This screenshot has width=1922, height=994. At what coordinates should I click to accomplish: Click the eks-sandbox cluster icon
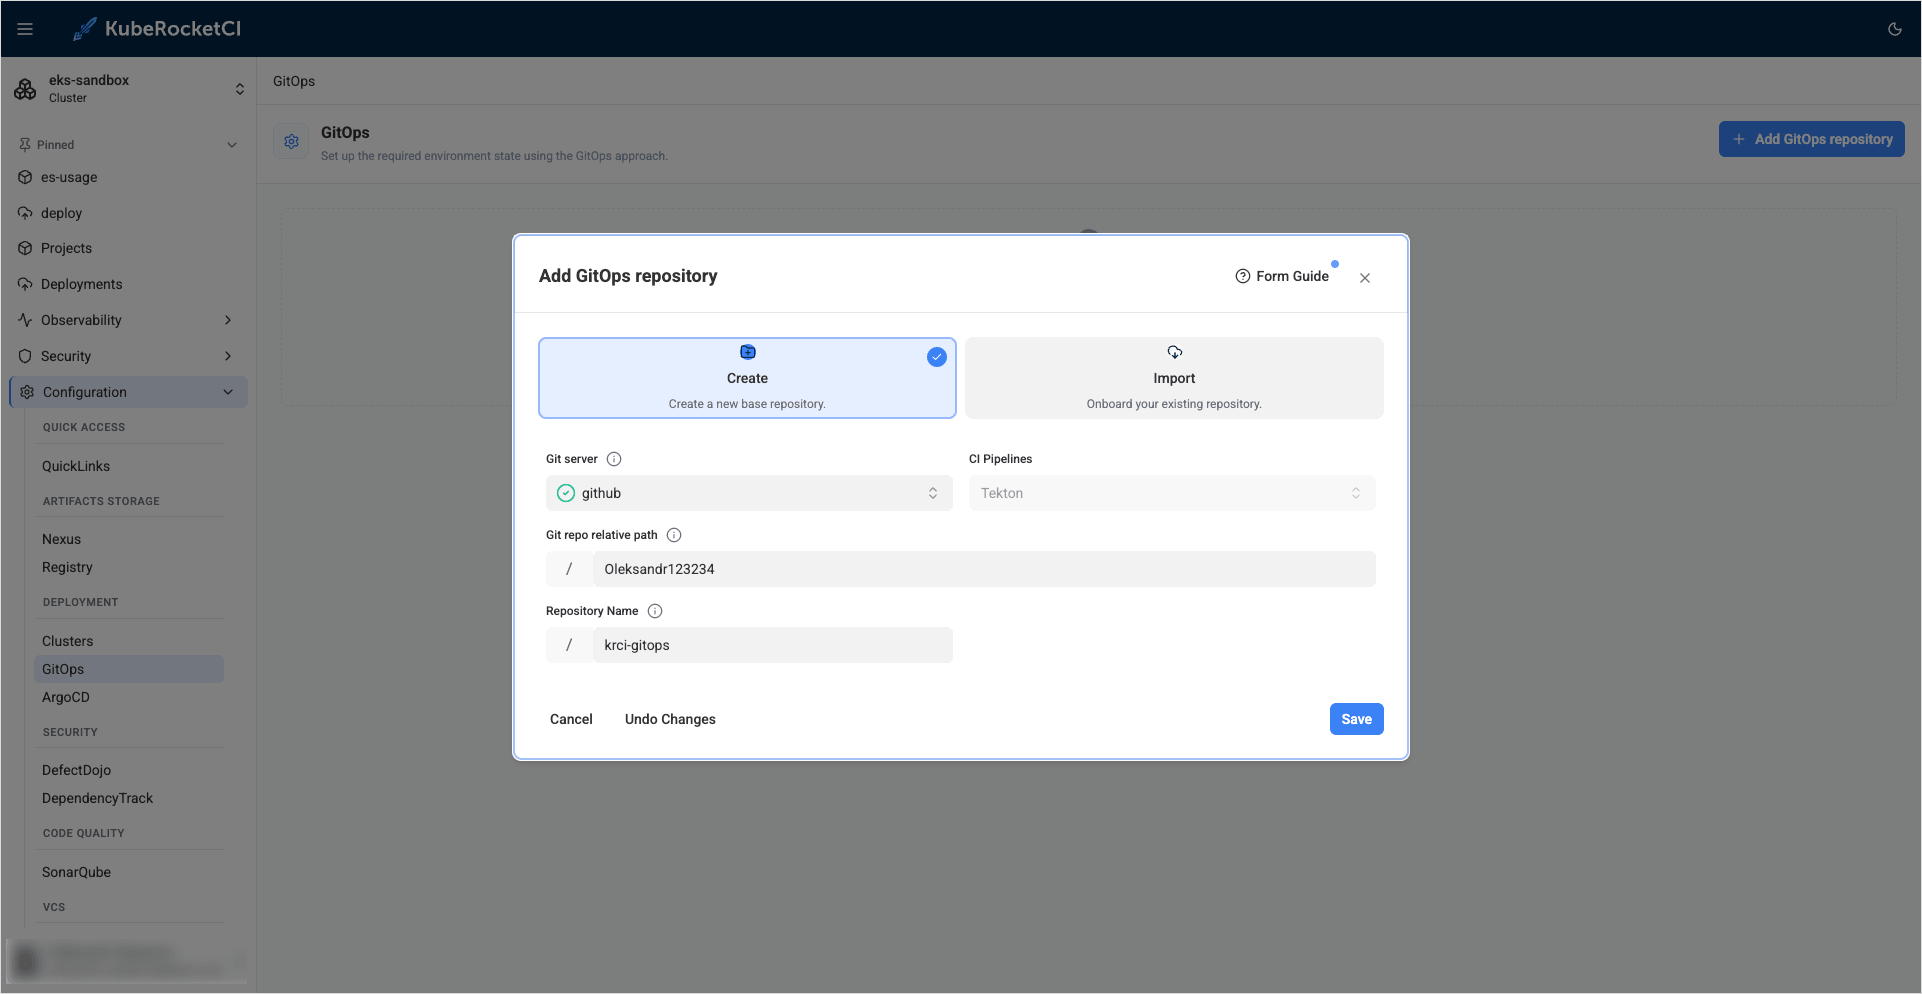point(25,88)
